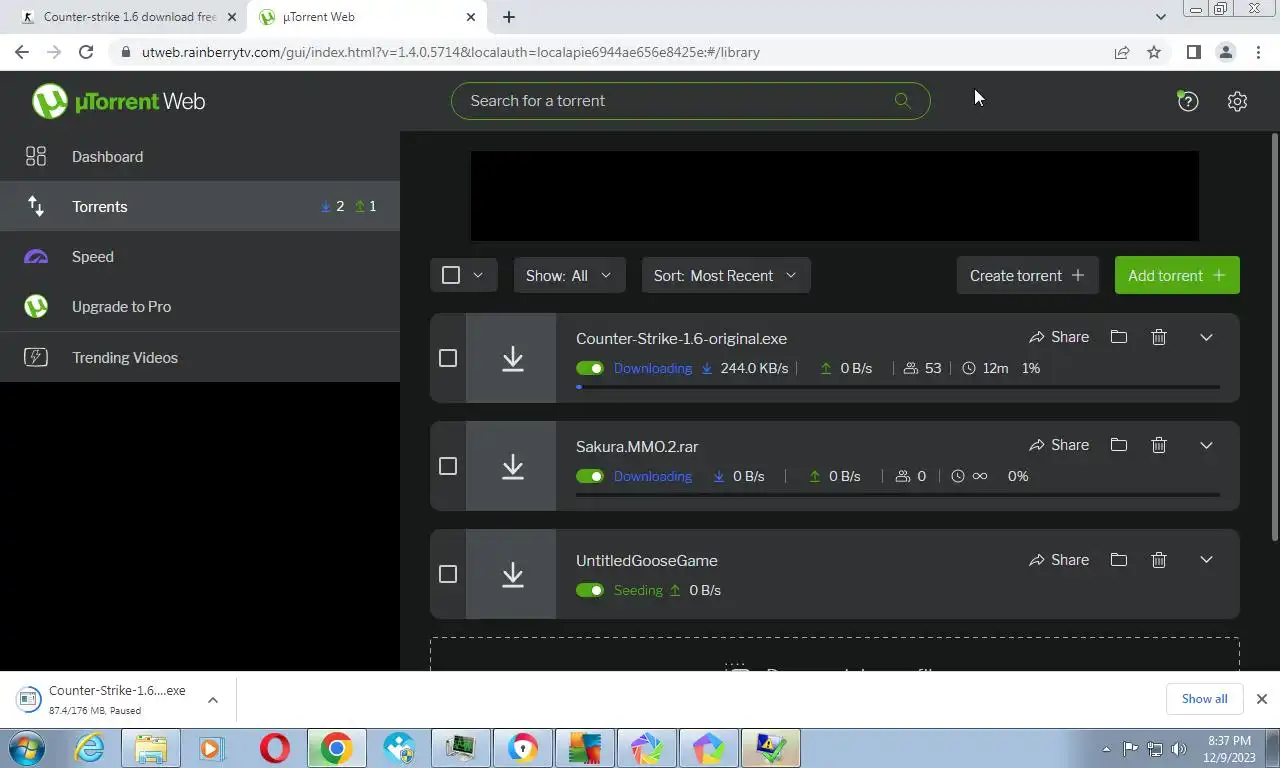Open Speed in sidebar

click(x=200, y=256)
